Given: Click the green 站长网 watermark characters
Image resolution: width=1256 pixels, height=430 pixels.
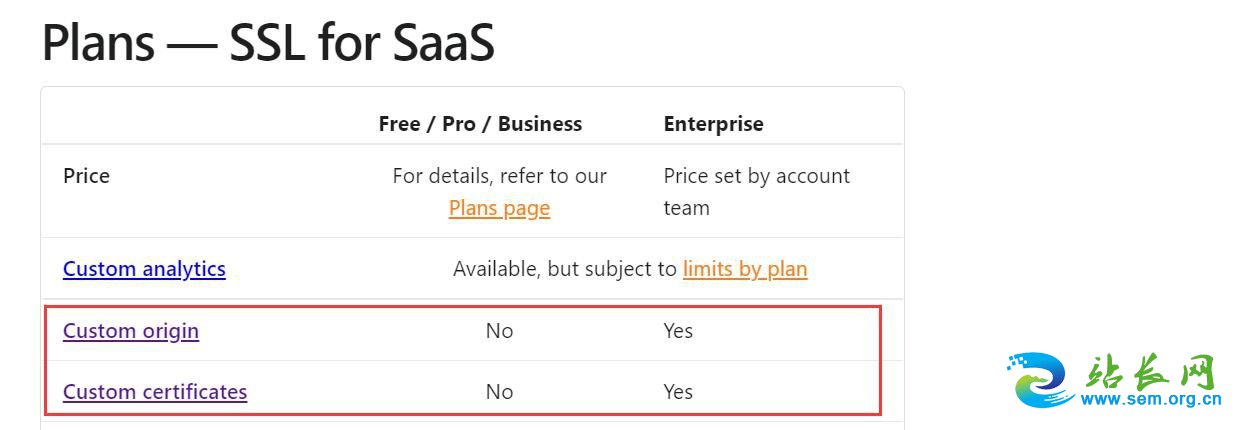Looking at the screenshot, I should click(x=1150, y=371).
